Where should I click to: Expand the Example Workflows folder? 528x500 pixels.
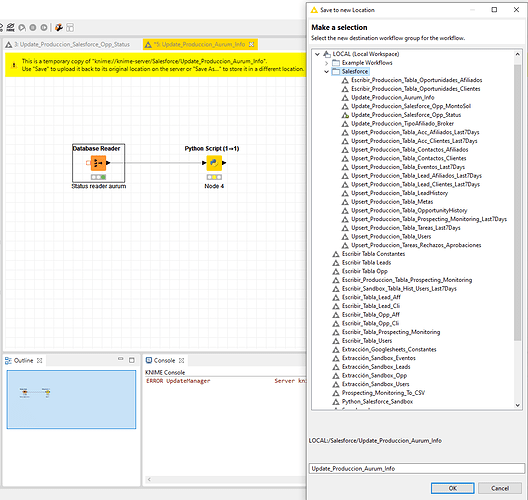pyautogui.click(x=326, y=63)
